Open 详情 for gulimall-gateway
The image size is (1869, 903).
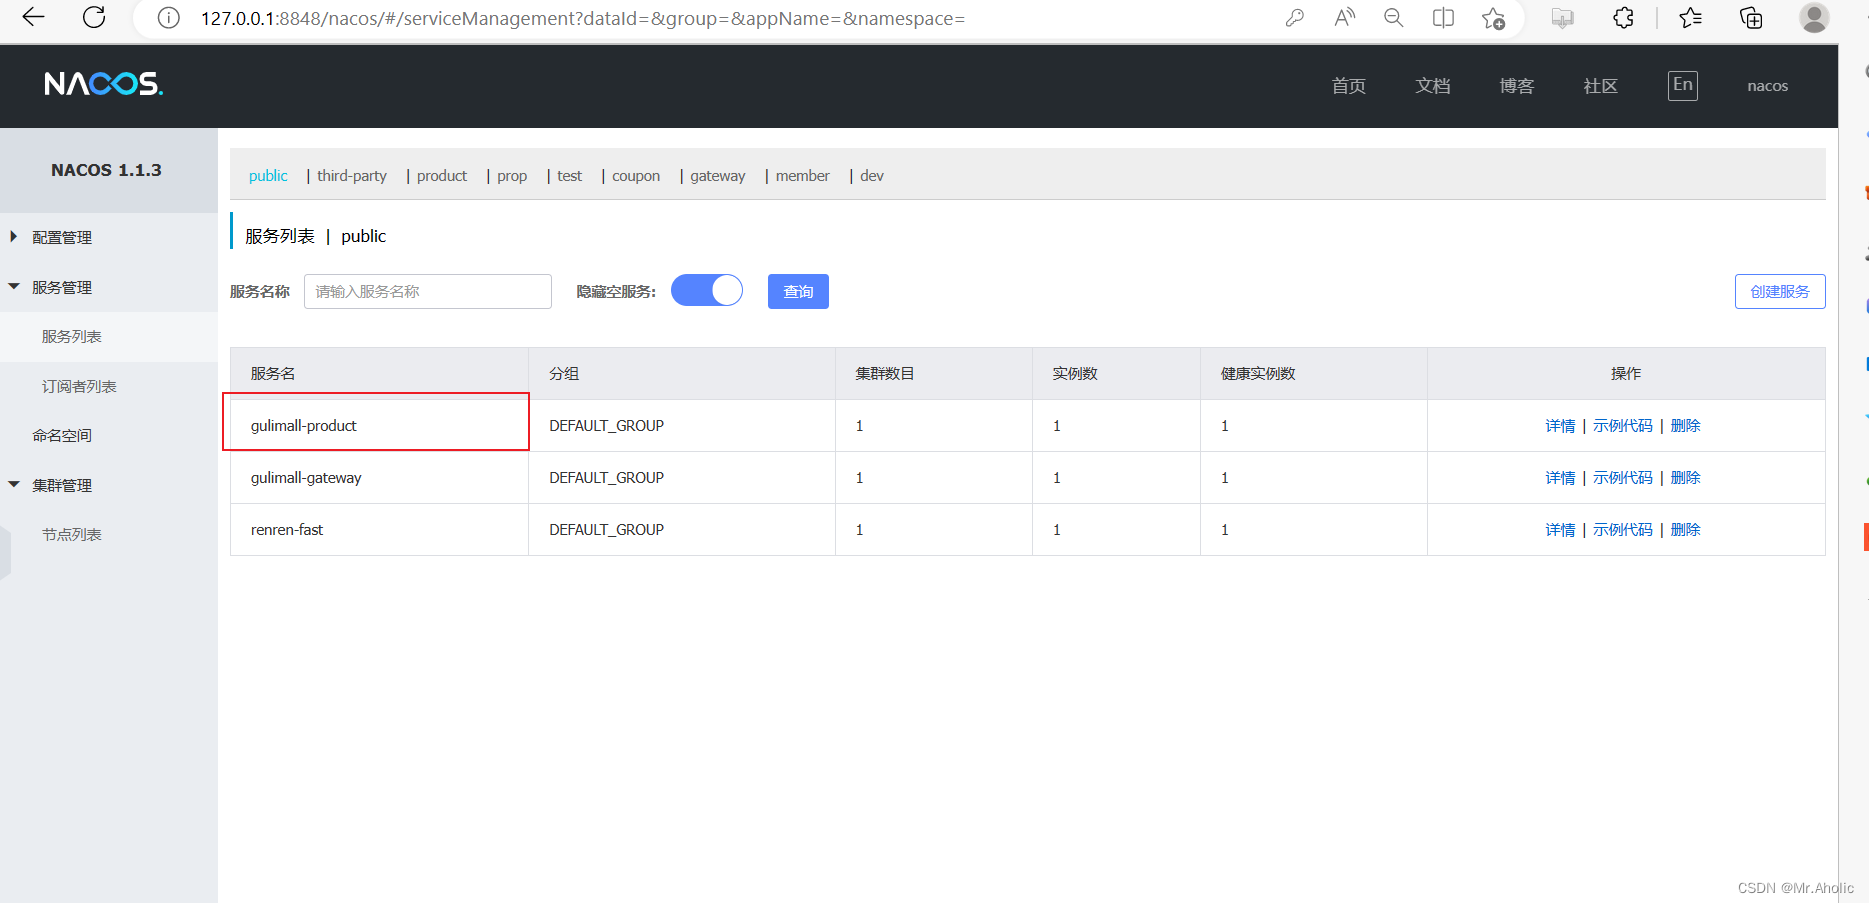coord(1560,478)
